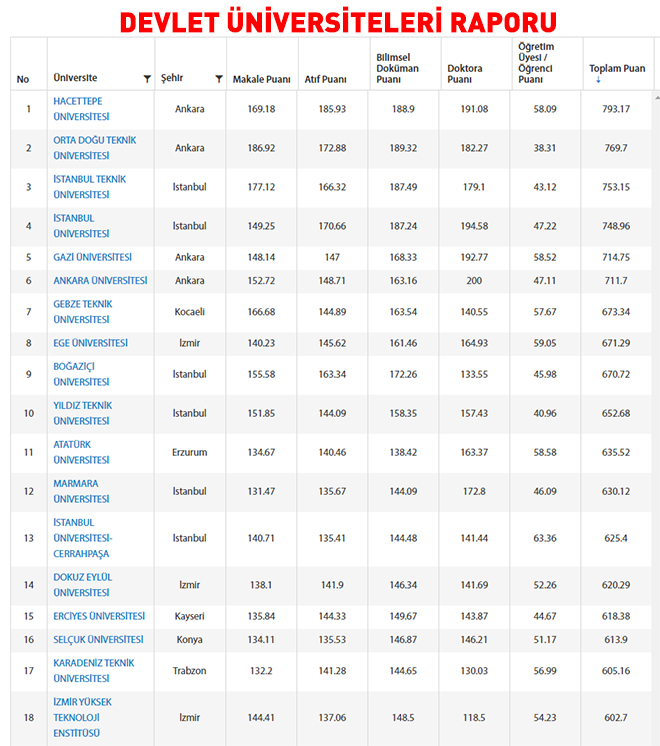
Task: Click the Toplam Puan column header
Action: coord(617,69)
